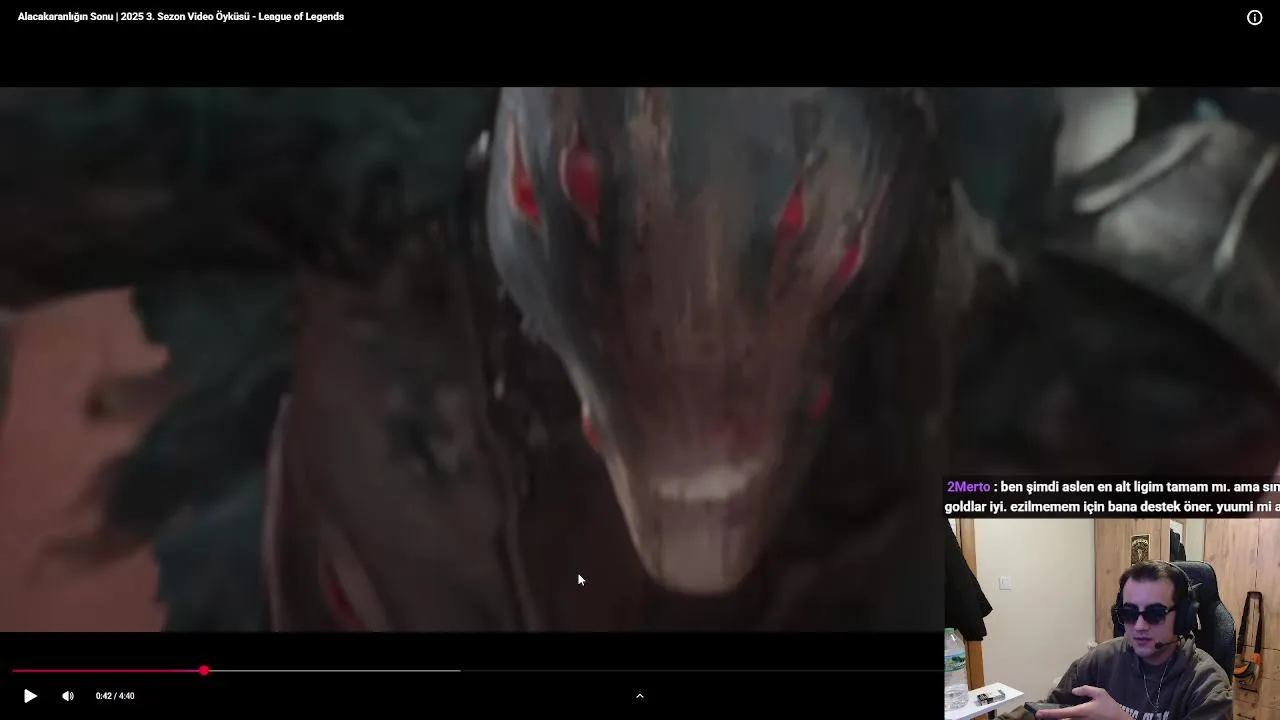Expand the upward chevron under the video

[x=640, y=696]
